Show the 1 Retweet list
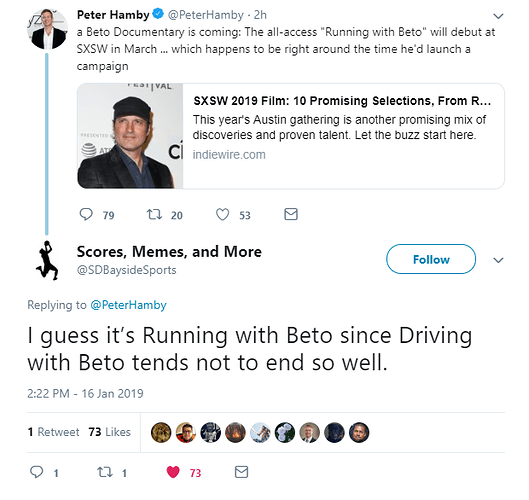529x500 pixels. click(x=54, y=432)
